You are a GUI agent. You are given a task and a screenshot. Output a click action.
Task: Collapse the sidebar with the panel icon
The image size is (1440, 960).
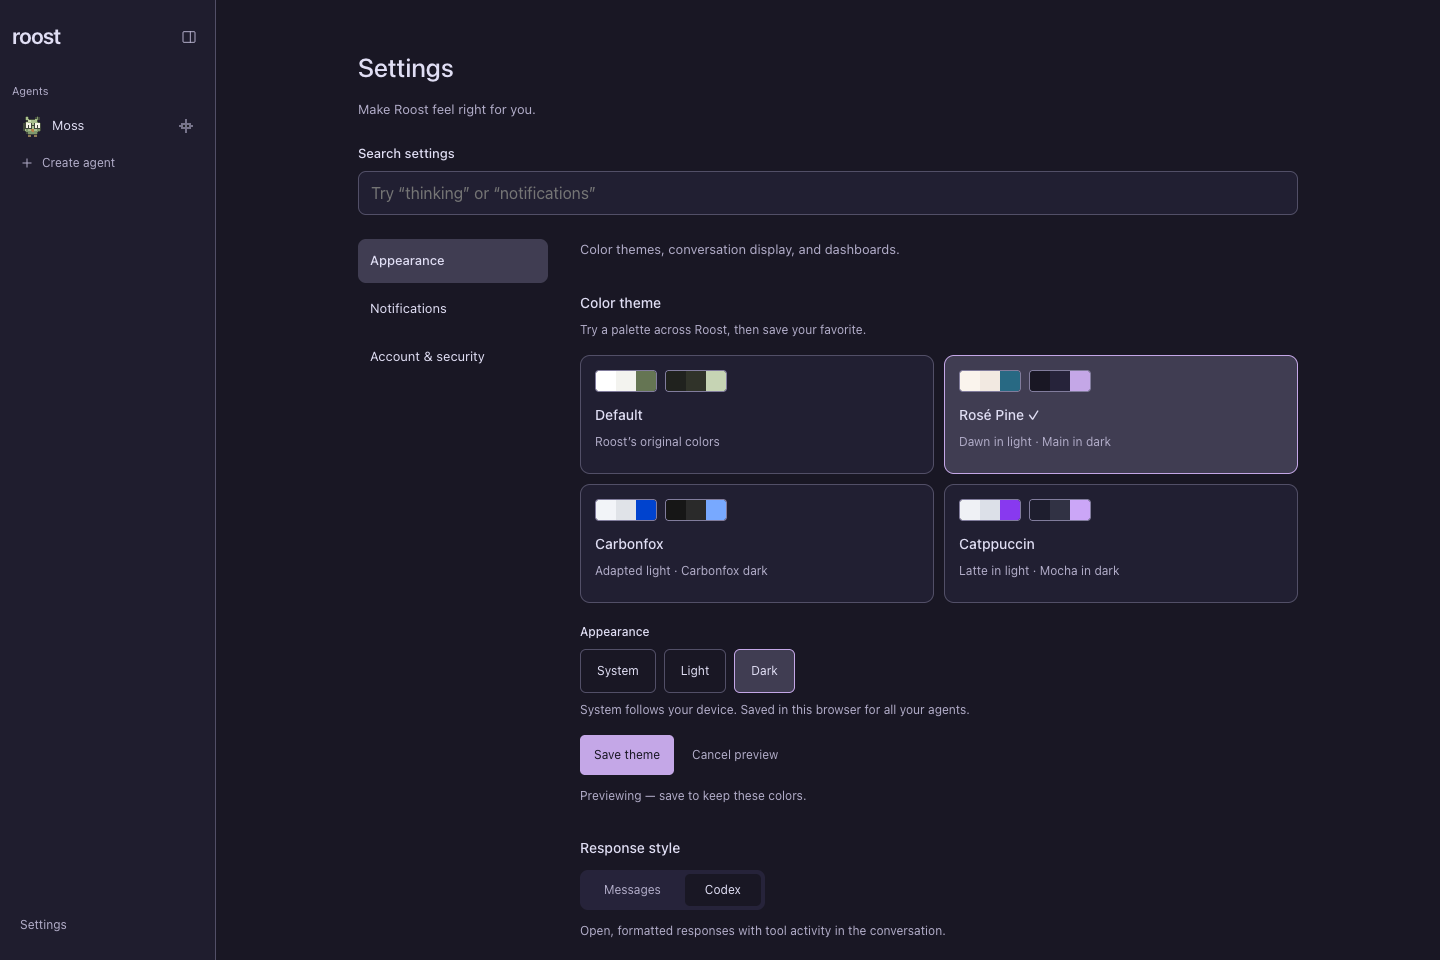tap(189, 37)
